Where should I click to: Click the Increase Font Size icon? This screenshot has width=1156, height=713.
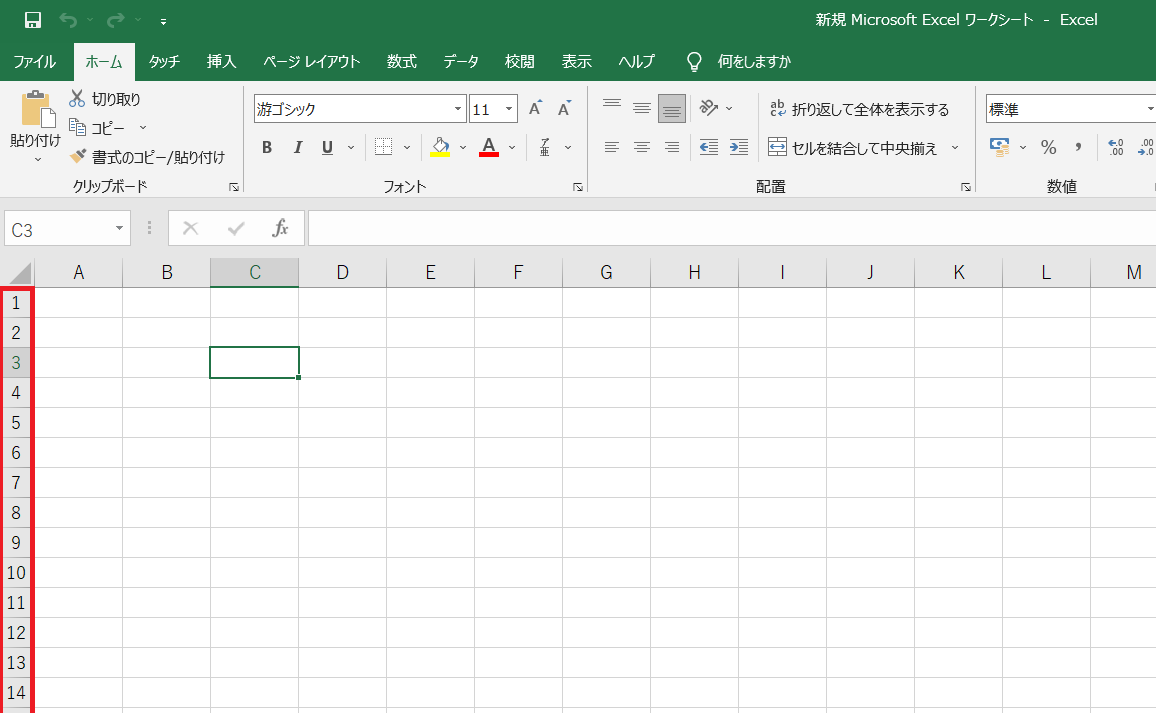535,109
